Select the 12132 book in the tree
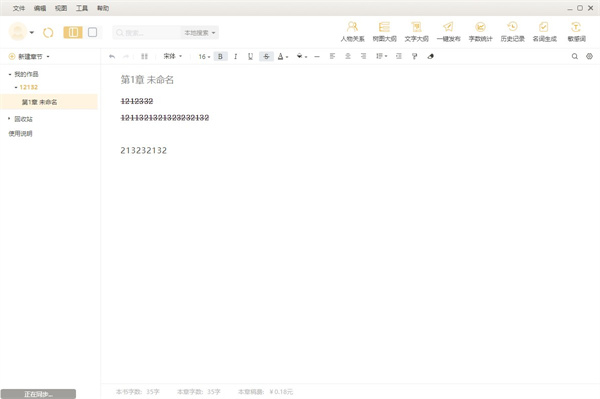This screenshot has height=399, width=600. pos(29,87)
